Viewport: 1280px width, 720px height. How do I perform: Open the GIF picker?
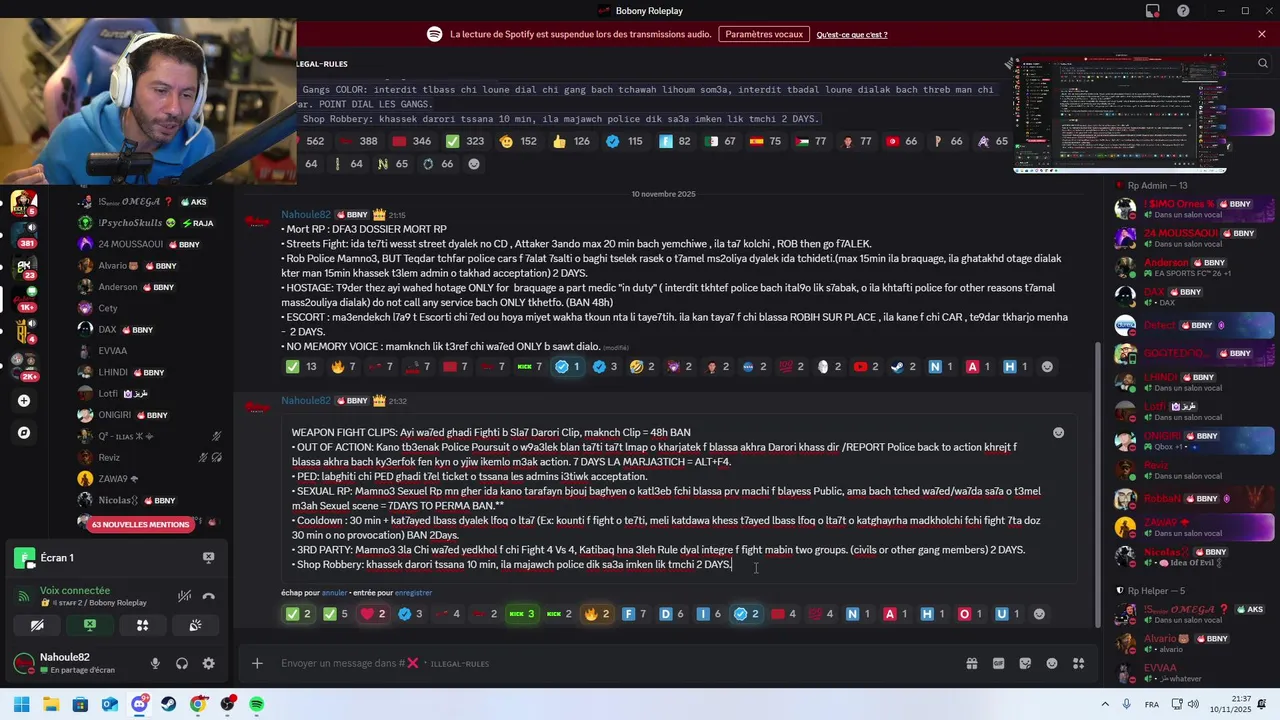pos(998,663)
